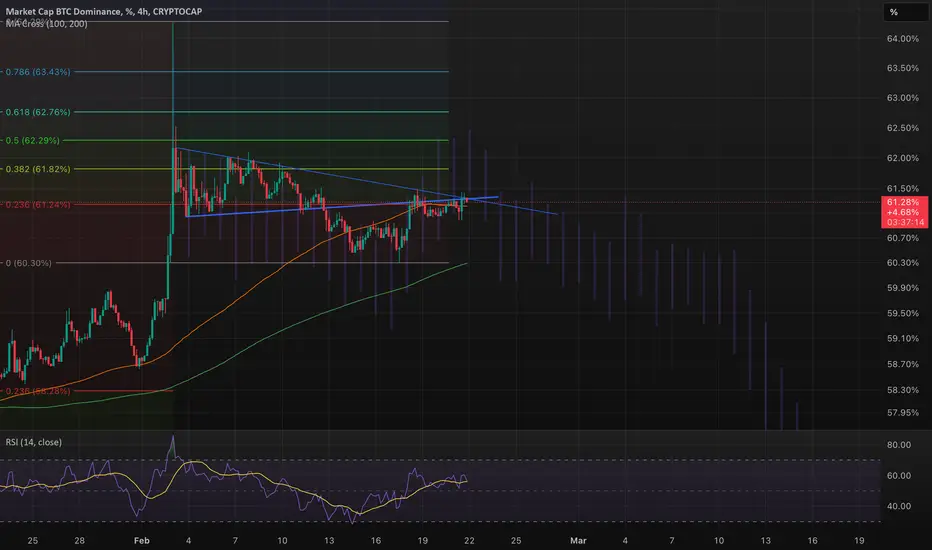Screen dimensions: 932x550
Task: Select the 0.236 (58.28%) red Fibonacci label
Action: point(38,391)
